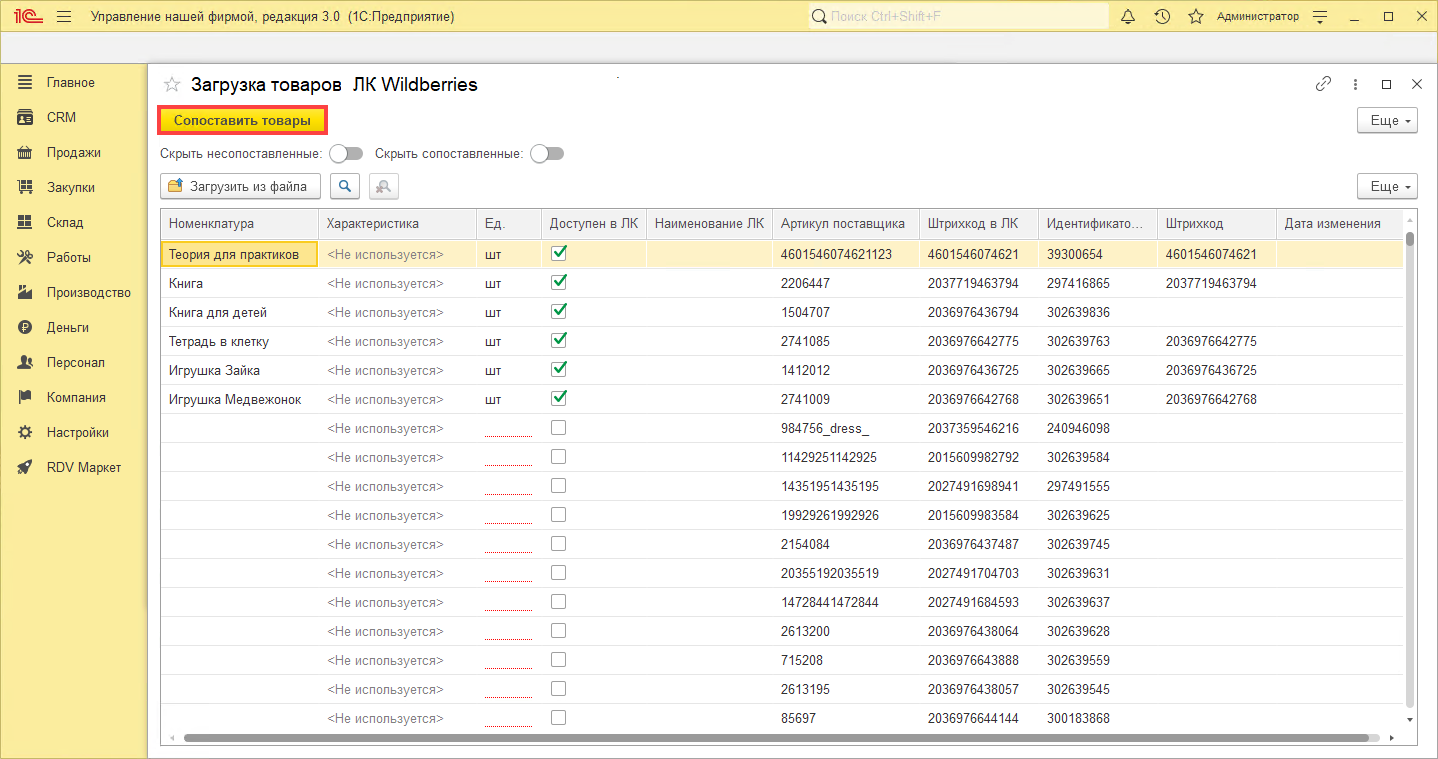This screenshot has width=1438, height=759.
Task: Uncheck Доступен в ЛК for Теория для практиков
Action: [559, 253]
